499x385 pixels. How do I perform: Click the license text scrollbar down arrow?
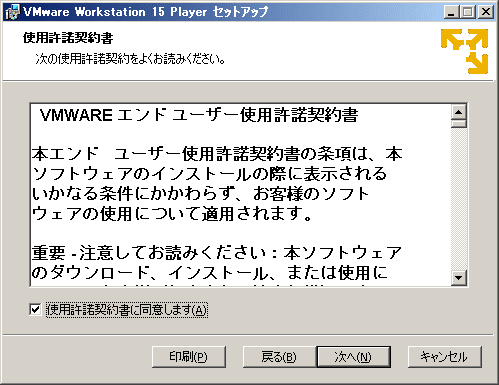459,278
